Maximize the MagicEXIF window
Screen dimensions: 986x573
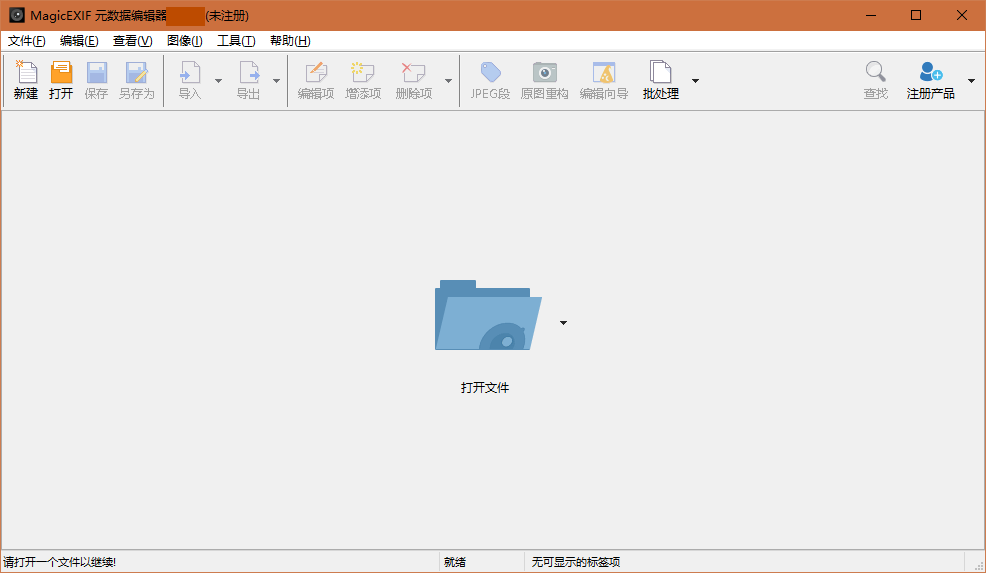(916, 15)
